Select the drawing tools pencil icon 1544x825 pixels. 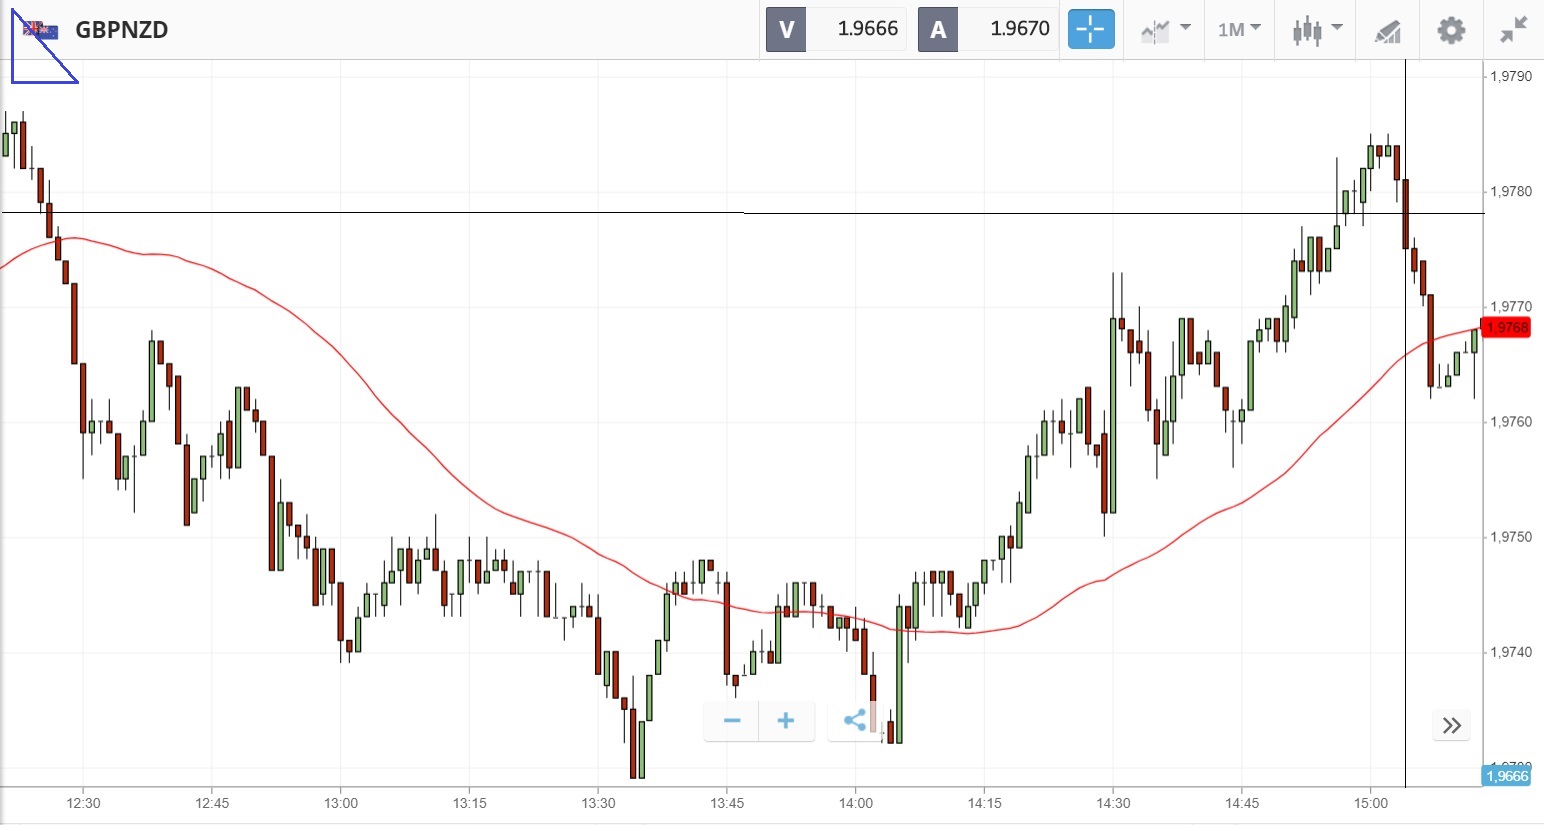coord(1388,31)
